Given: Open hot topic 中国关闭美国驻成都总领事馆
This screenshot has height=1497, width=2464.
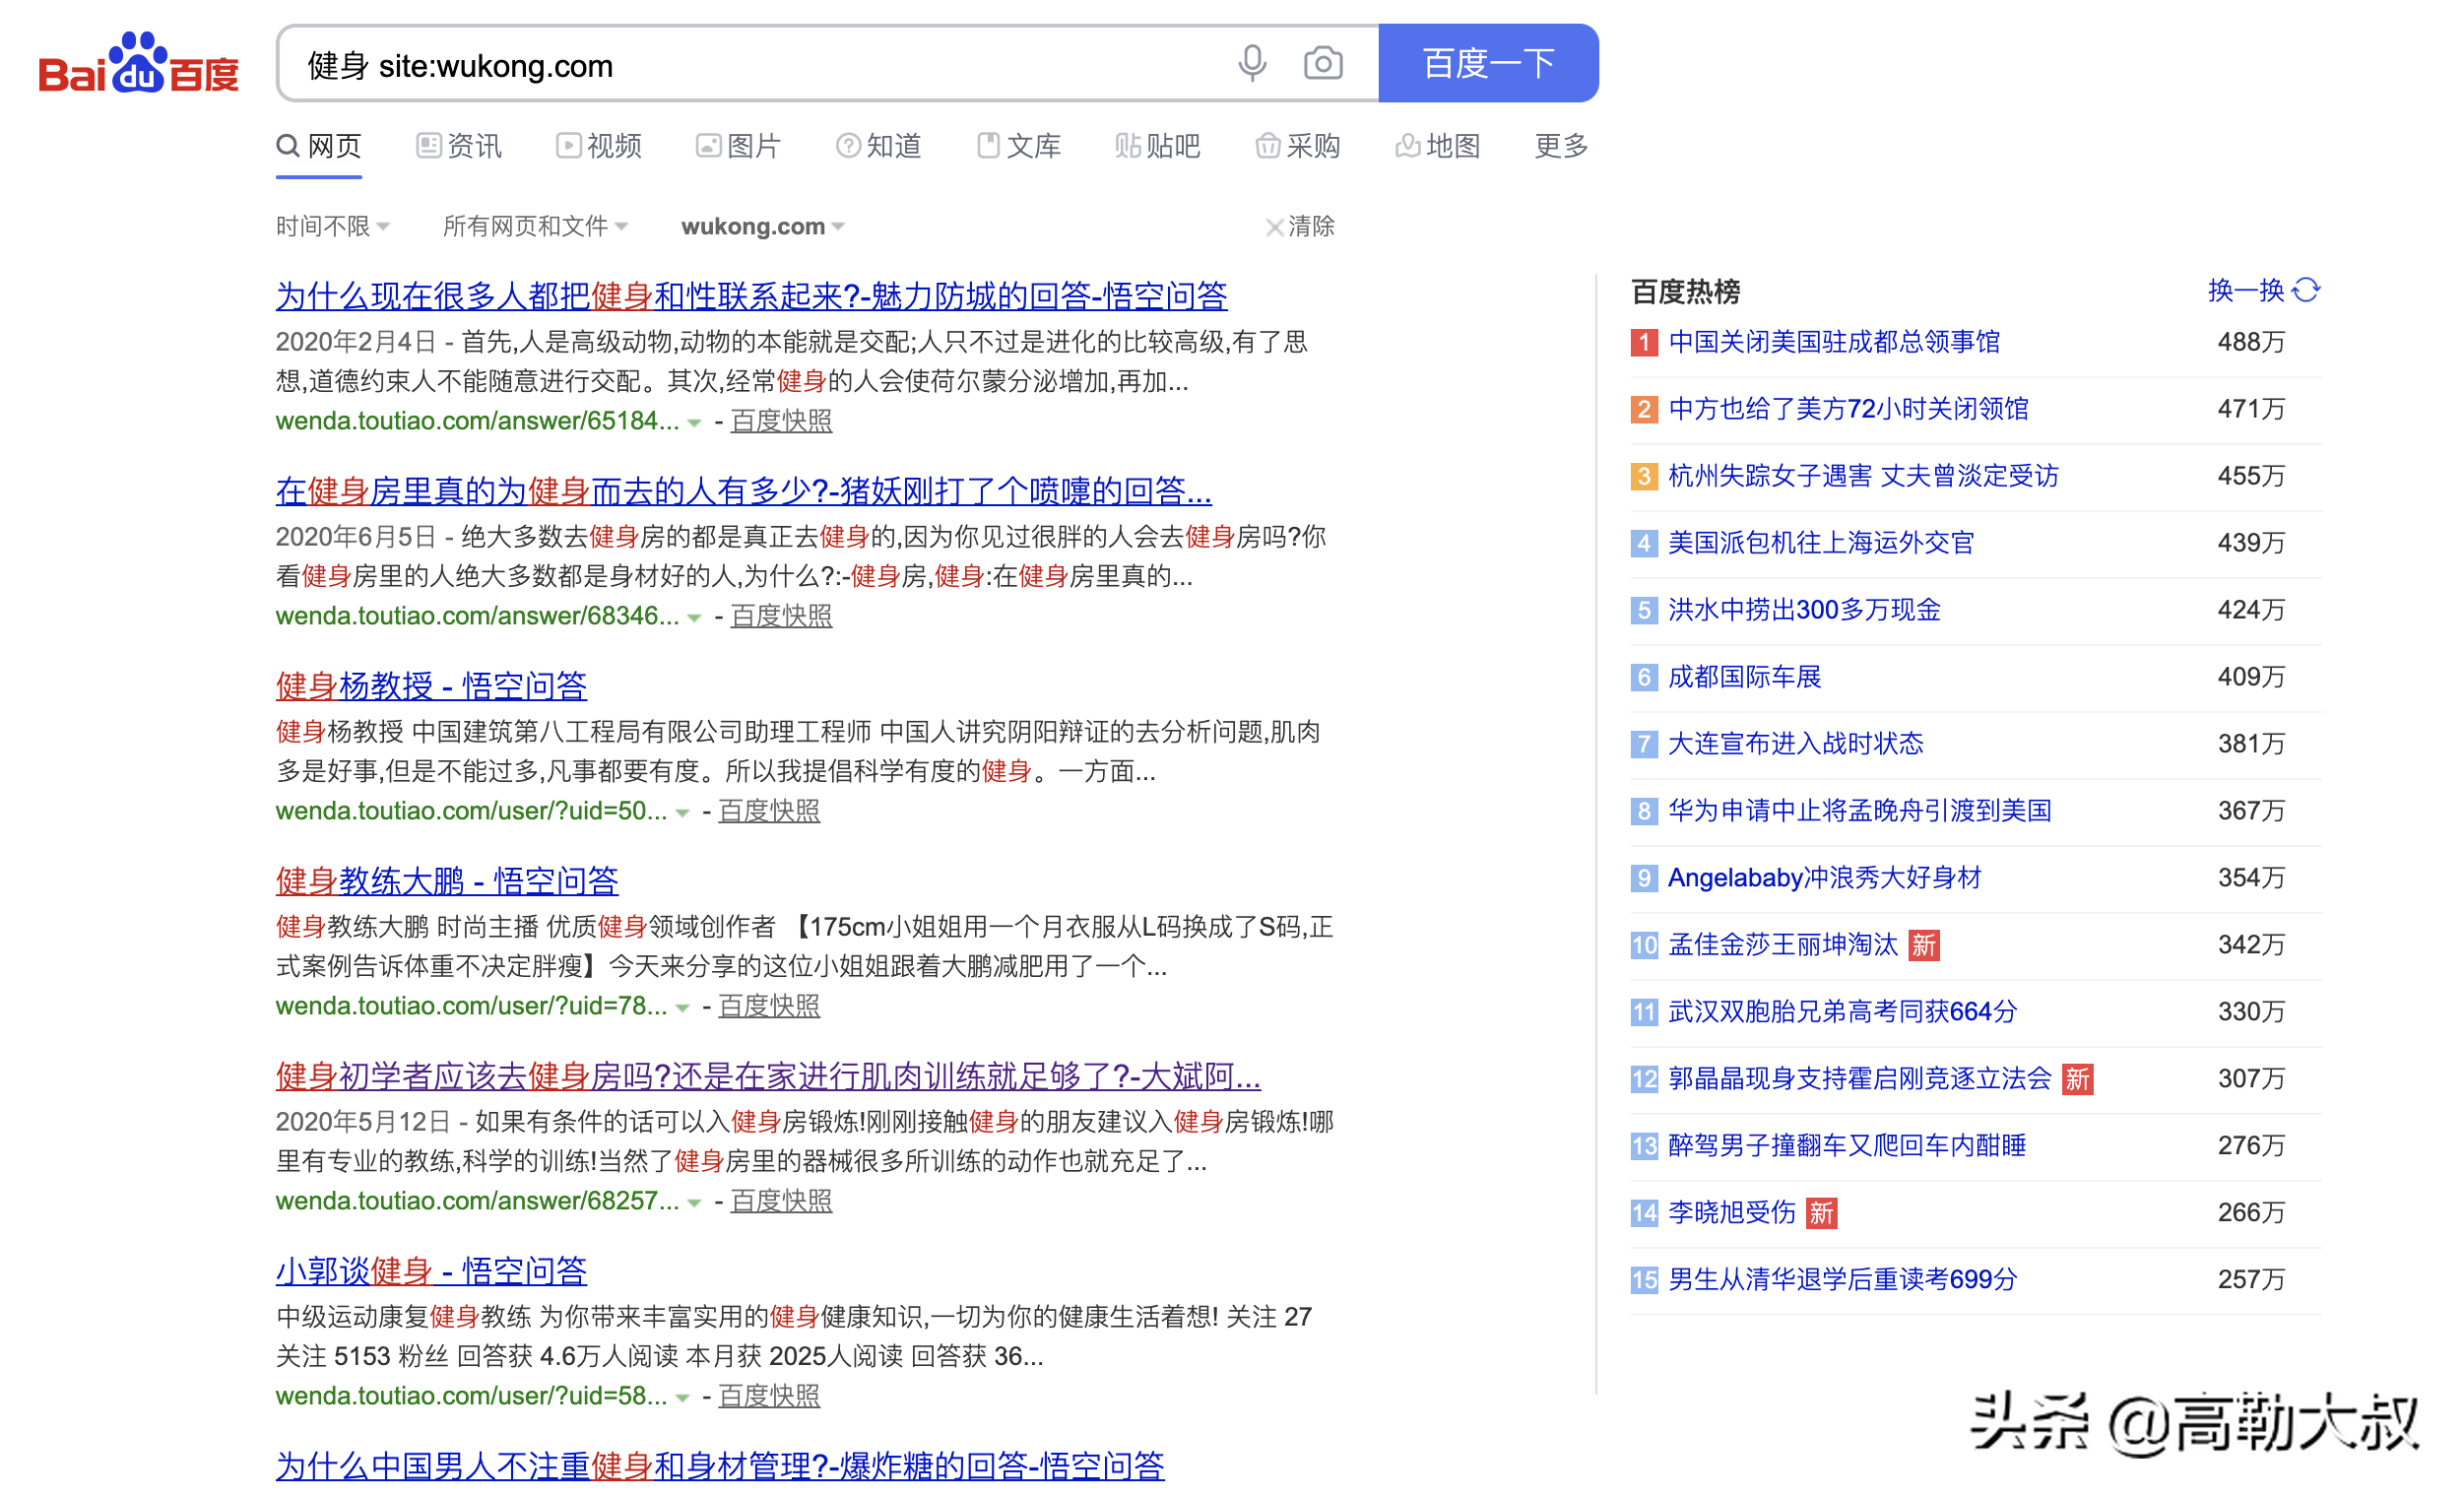Looking at the screenshot, I should point(1834,342).
